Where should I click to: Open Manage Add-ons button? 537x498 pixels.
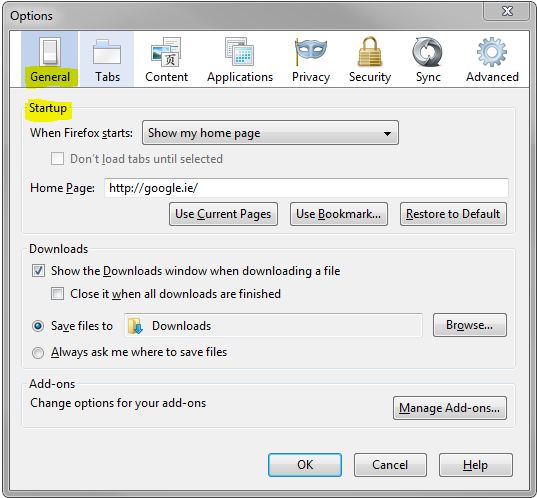[x=450, y=408]
